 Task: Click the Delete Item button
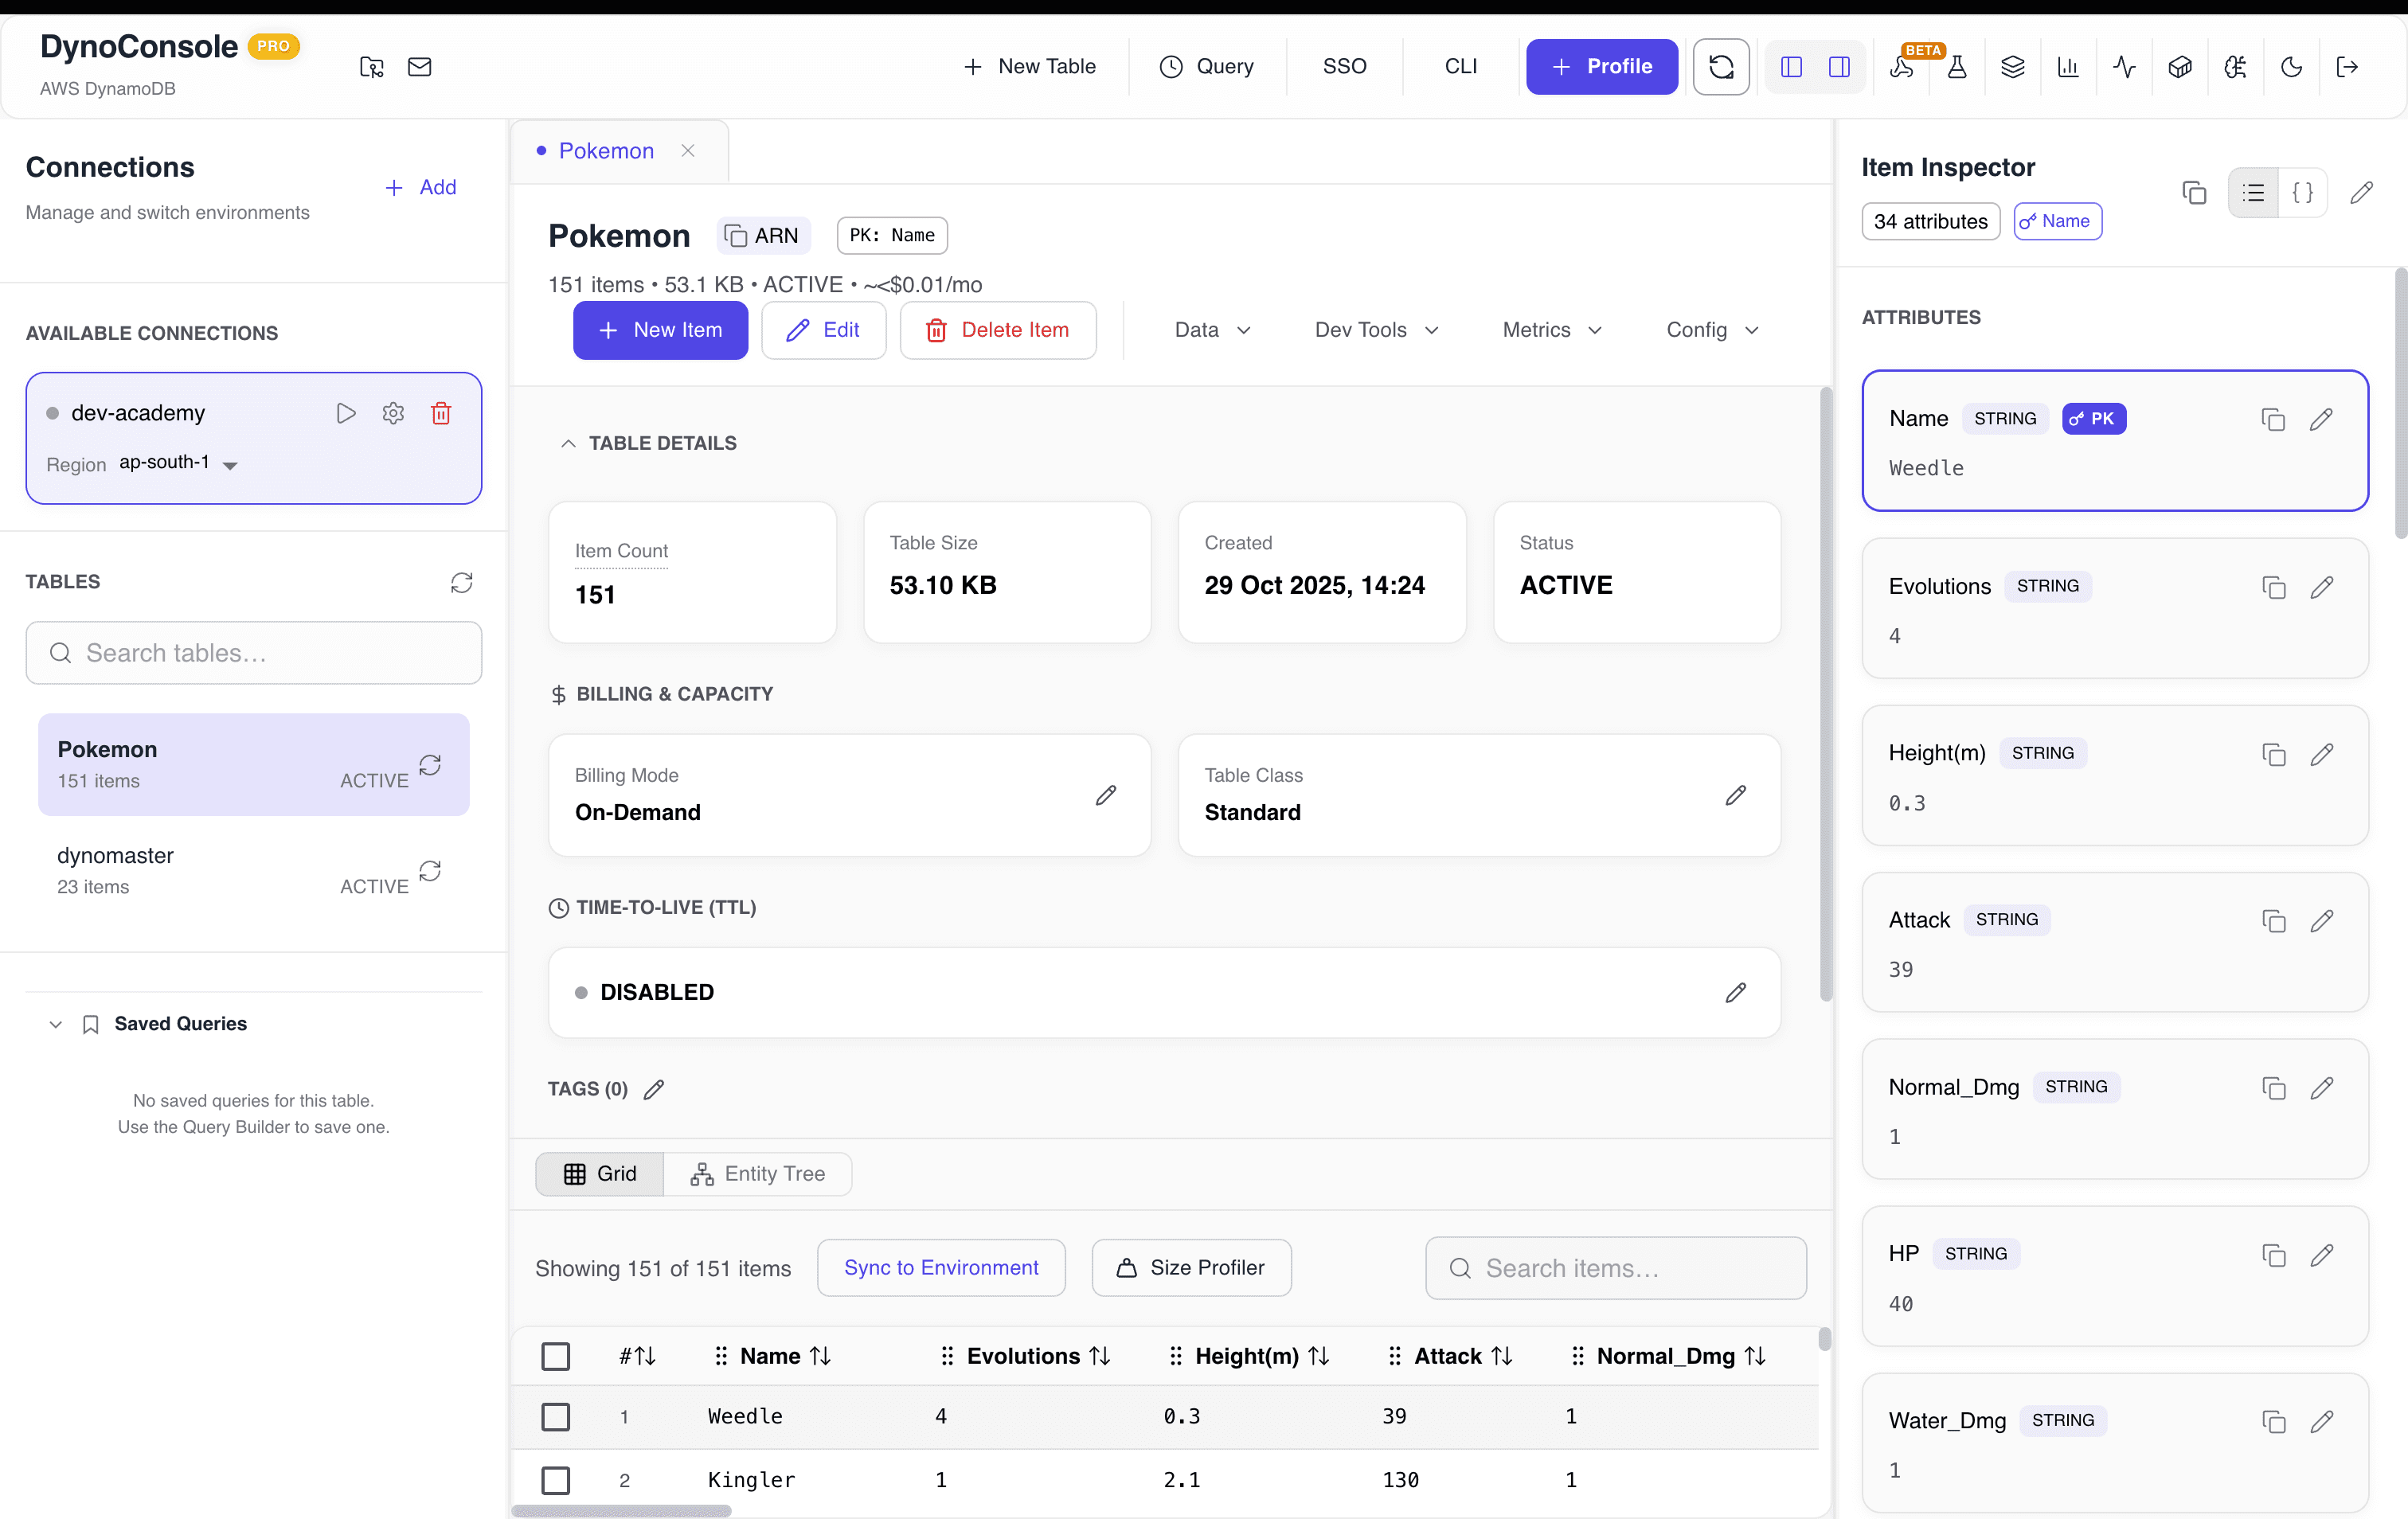(998, 330)
